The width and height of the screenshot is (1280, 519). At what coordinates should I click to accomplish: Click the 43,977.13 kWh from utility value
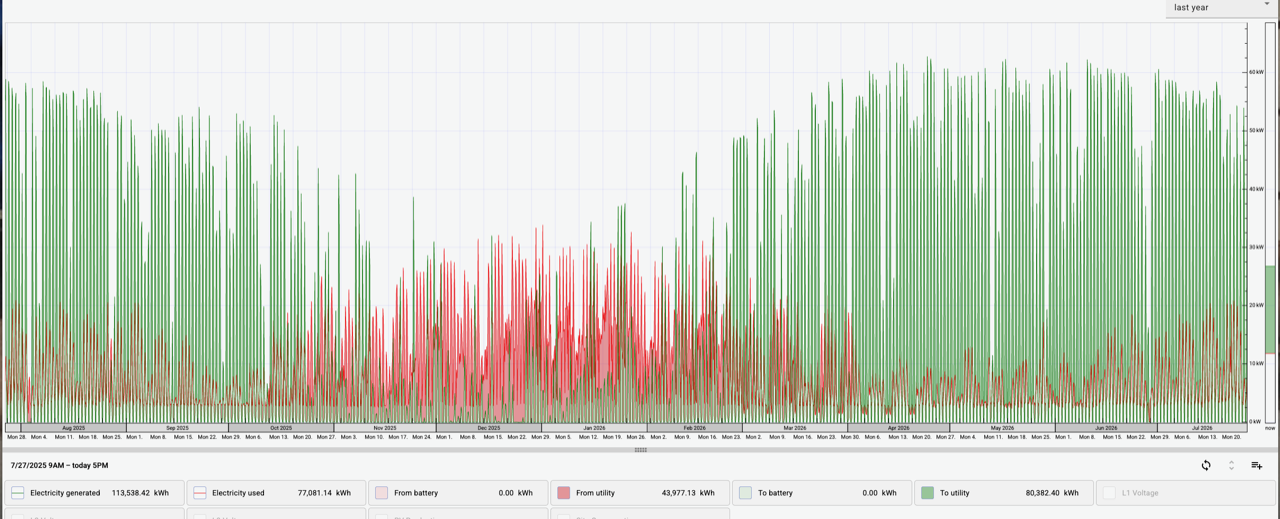coord(688,493)
